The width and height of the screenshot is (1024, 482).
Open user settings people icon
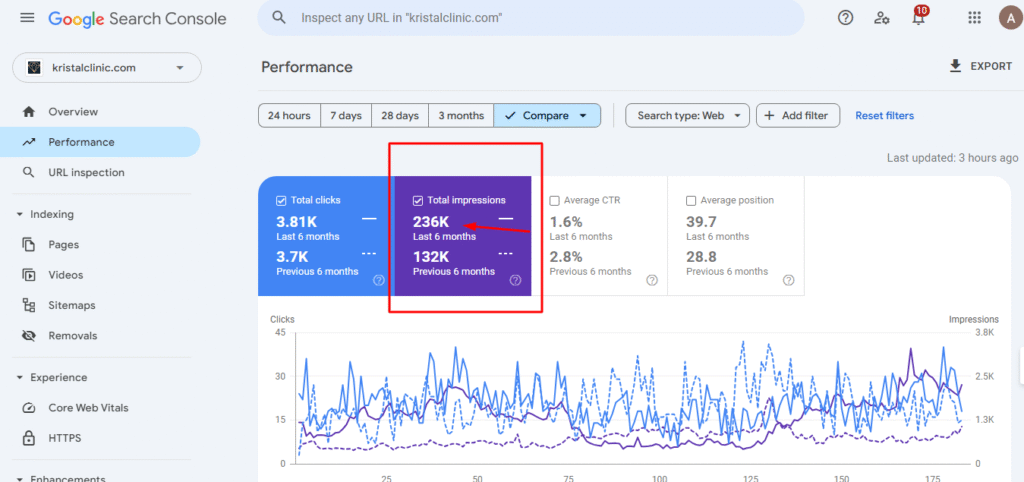[882, 18]
